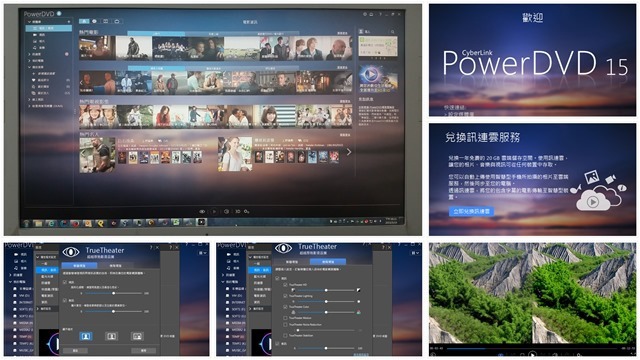Viewport: 640px width, 360px height.
Task: Collapse 媒體庫 media library tree in main sidebar
Action: tap(29, 22)
